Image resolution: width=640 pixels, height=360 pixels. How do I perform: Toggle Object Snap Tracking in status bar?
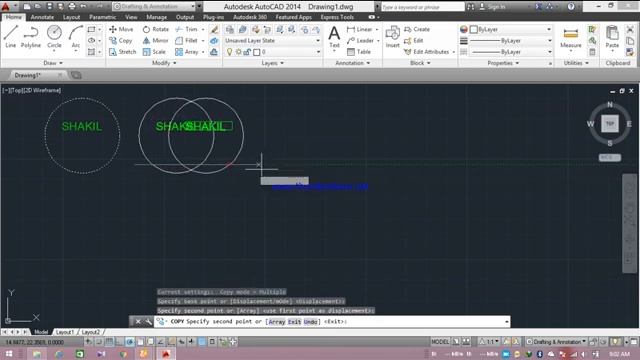[x=161, y=342]
